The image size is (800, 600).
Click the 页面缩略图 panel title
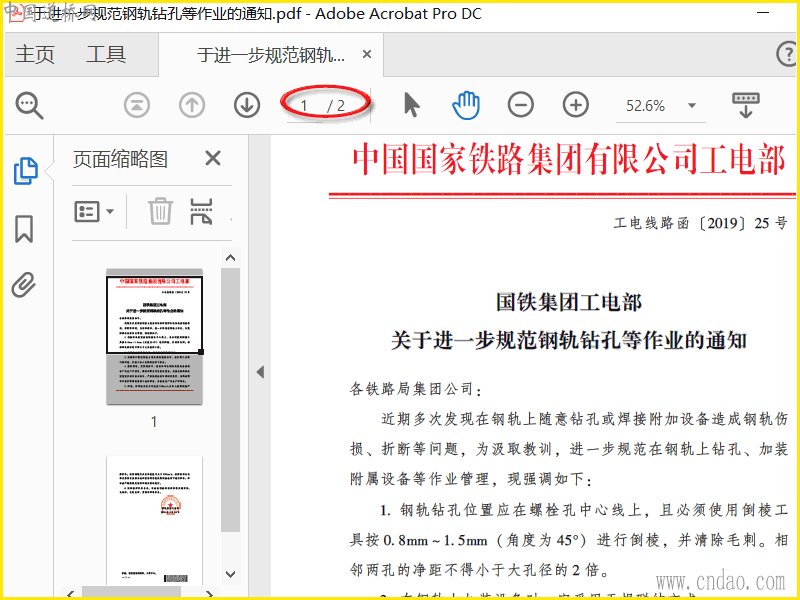120,159
